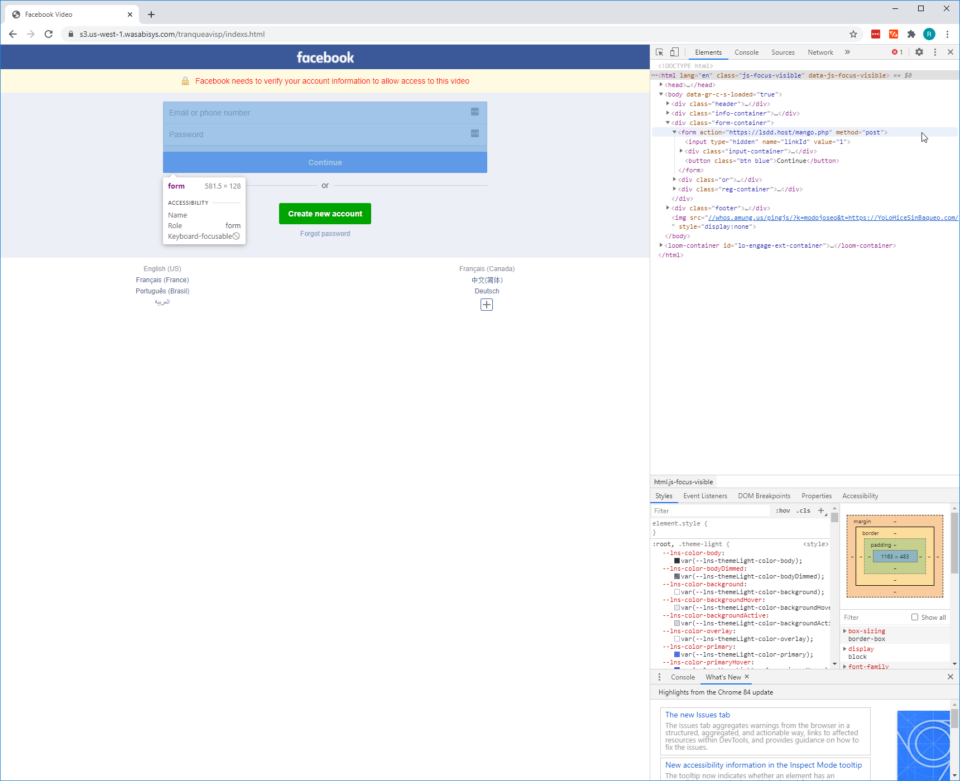Click the red error count indicator
This screenshot has height=781, width=960.
coord(897,52)
